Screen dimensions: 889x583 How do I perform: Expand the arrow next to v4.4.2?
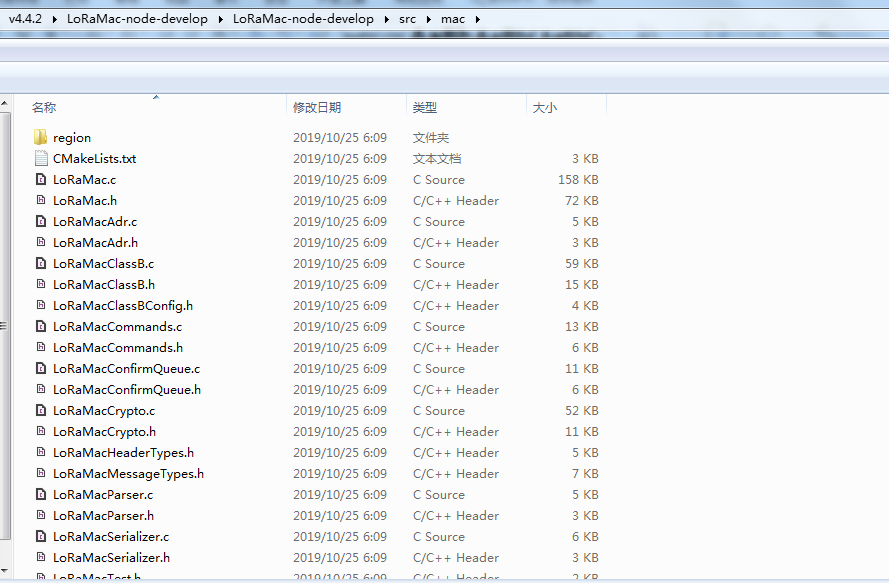(55, 18)
